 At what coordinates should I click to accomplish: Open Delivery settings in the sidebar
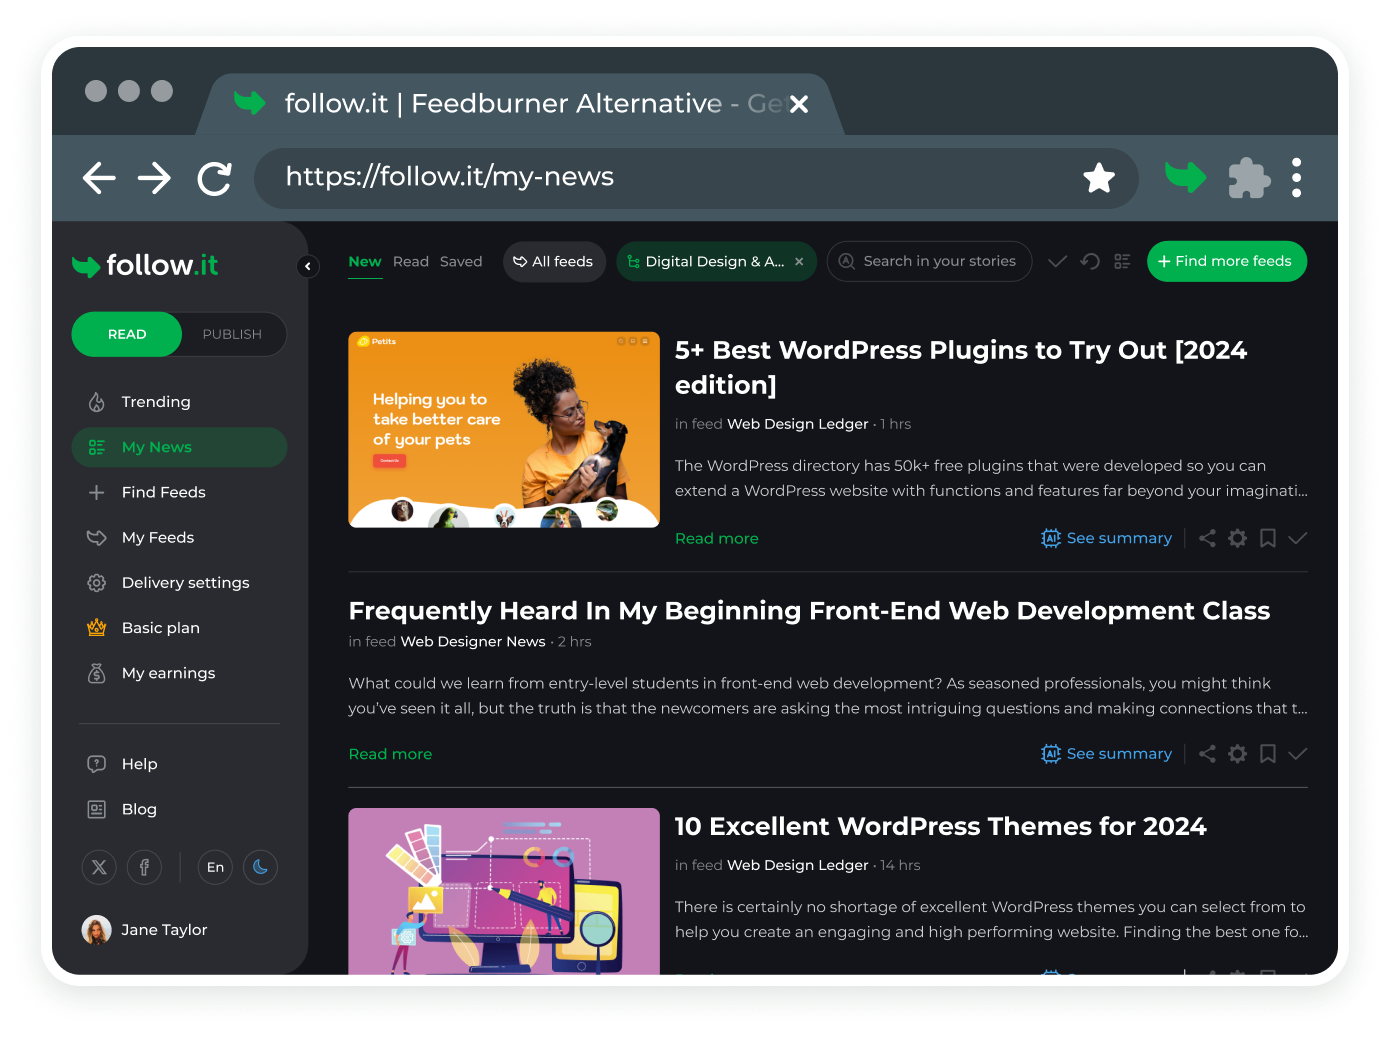(x=179, y=582)
